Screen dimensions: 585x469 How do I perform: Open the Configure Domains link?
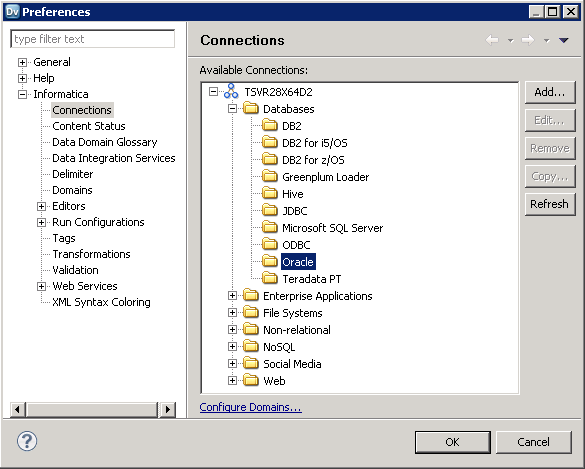tap(250, 407)
